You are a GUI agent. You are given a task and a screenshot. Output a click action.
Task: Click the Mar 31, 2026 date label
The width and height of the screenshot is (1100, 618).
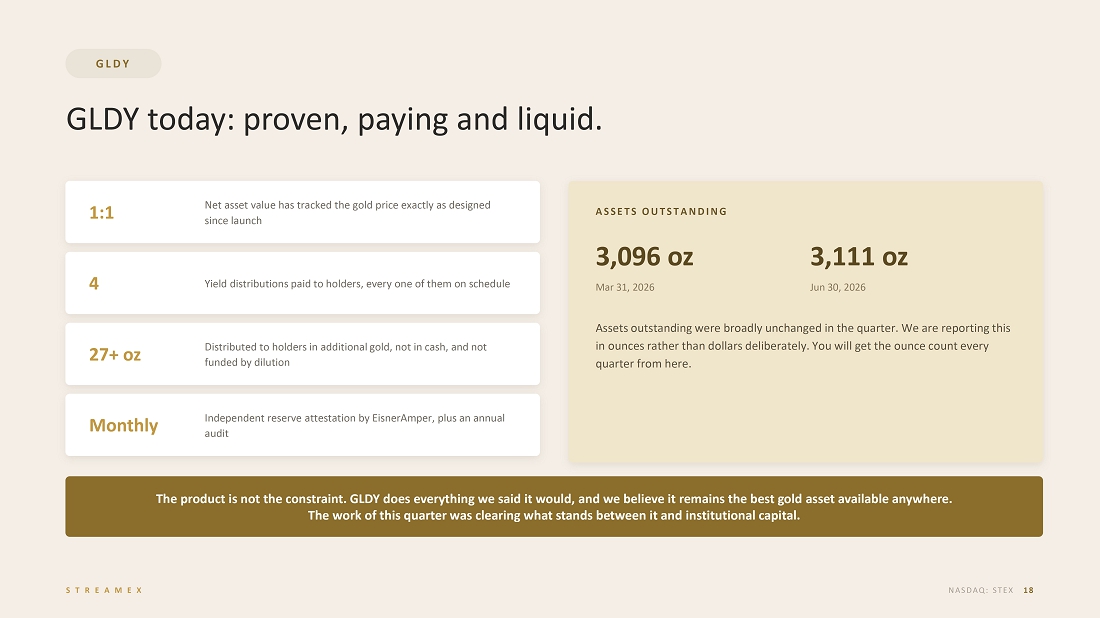point(625,287)
